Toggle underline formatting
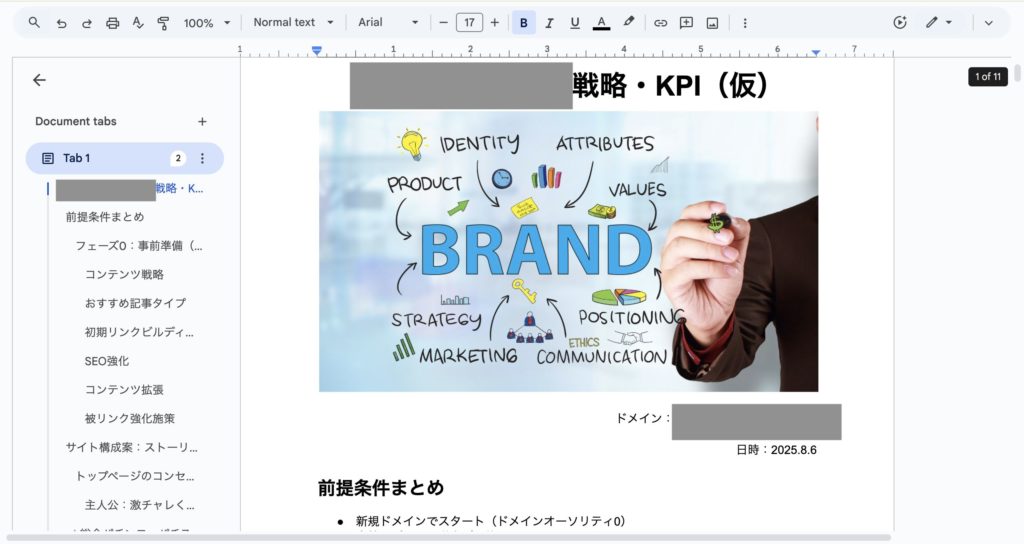The image size is (1024, 544). (x=575, y=22)
